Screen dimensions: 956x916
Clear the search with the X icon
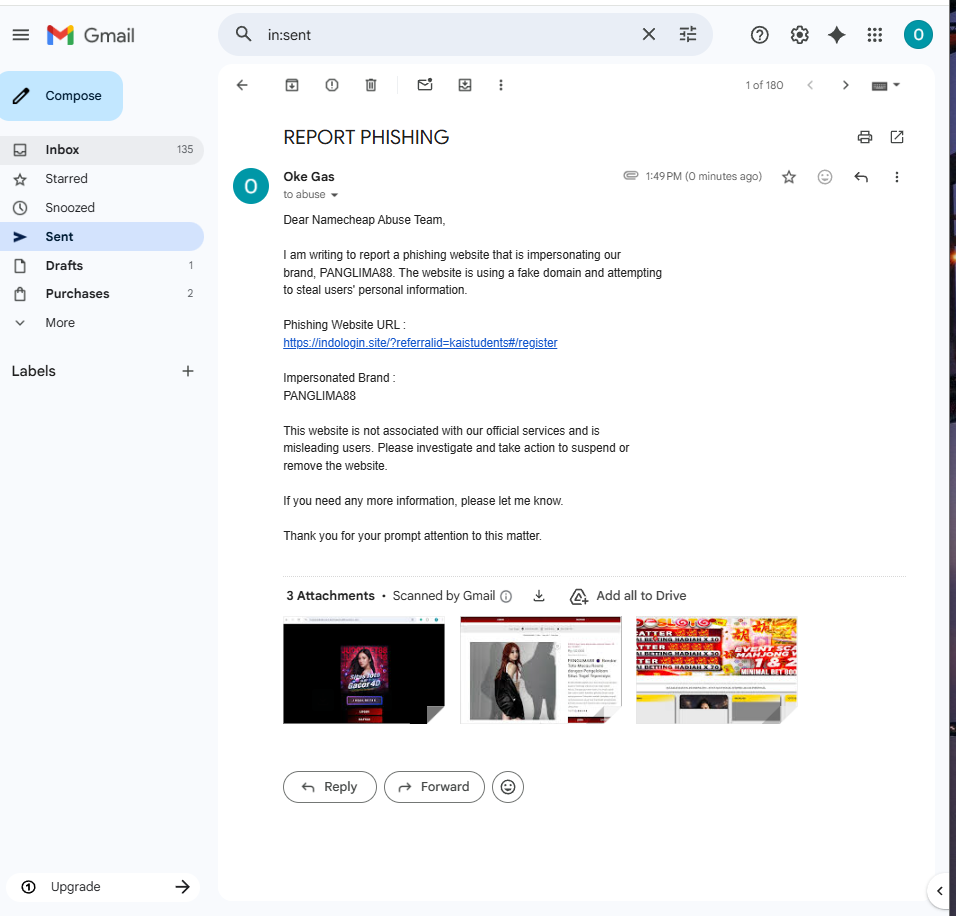(x=649, y=35)
